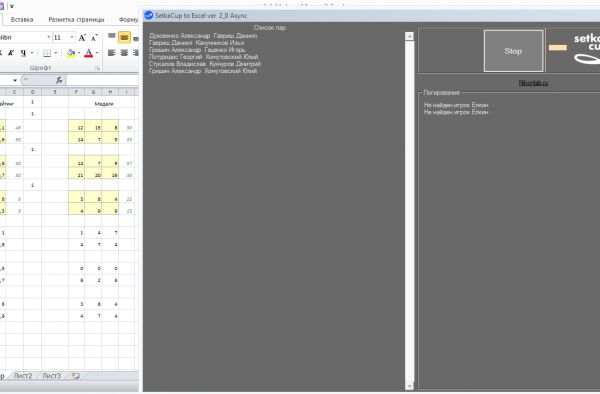The image size is (600, 394).
Task: Open the Шрифт group dialog launcher
Action: tap(98, 68)
